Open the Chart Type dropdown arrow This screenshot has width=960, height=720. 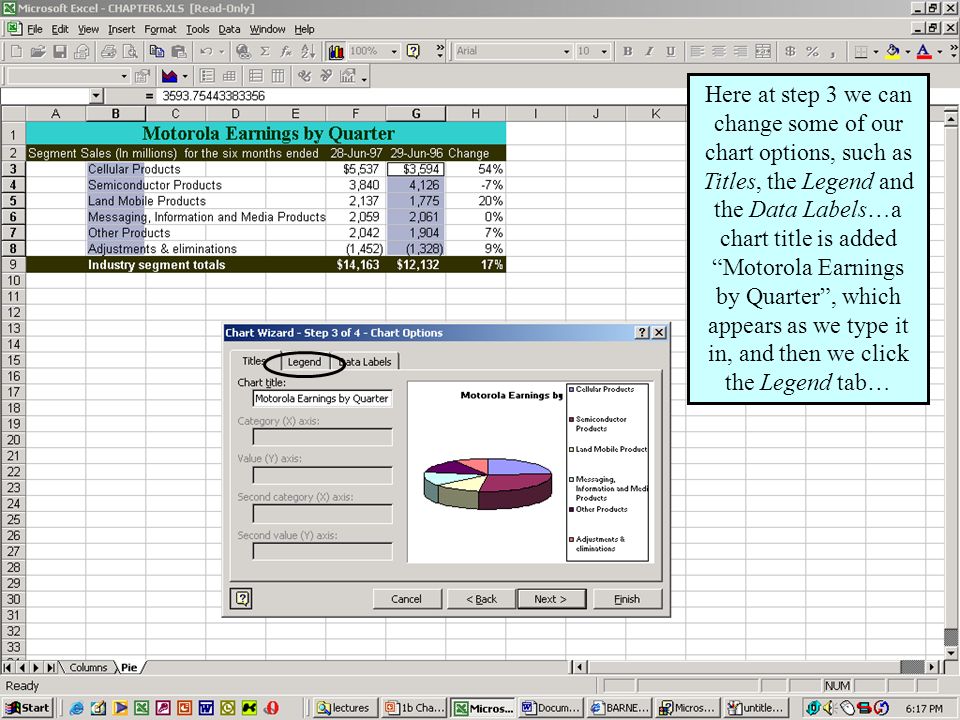point(185,76)
